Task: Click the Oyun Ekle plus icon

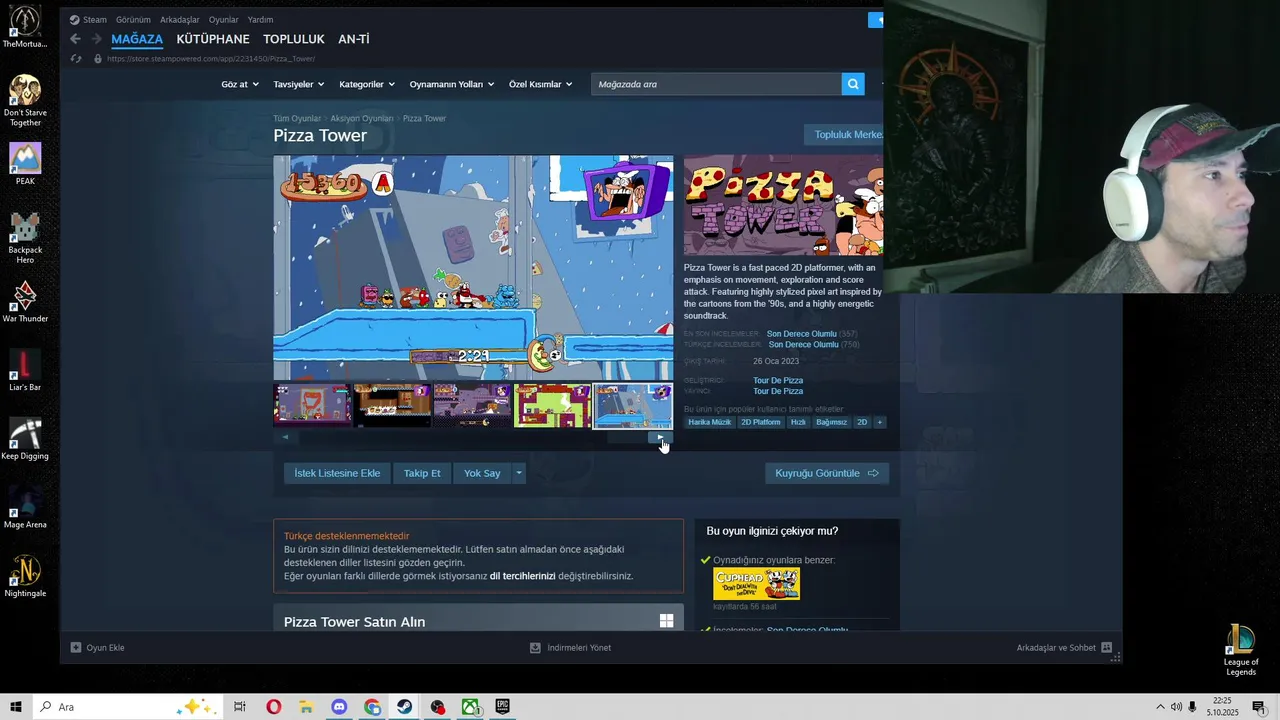Action: pyautogui.click(x=76, y=647)
